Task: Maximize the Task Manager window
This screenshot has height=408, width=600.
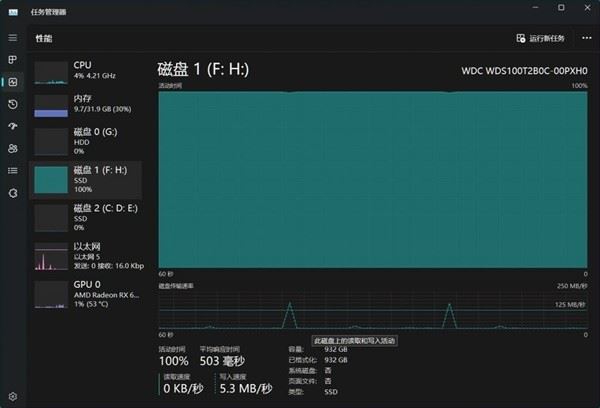Action: (x=561, y=8)
